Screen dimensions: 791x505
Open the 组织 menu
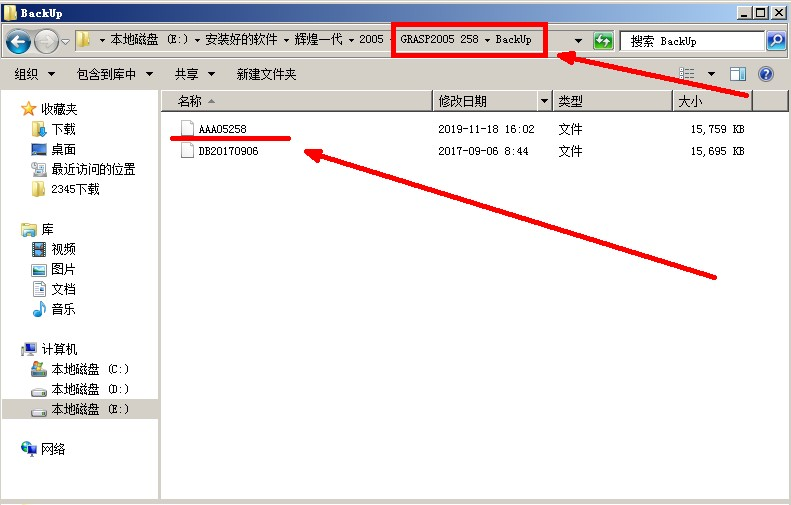pyautogui.click(x=34, y=74)
